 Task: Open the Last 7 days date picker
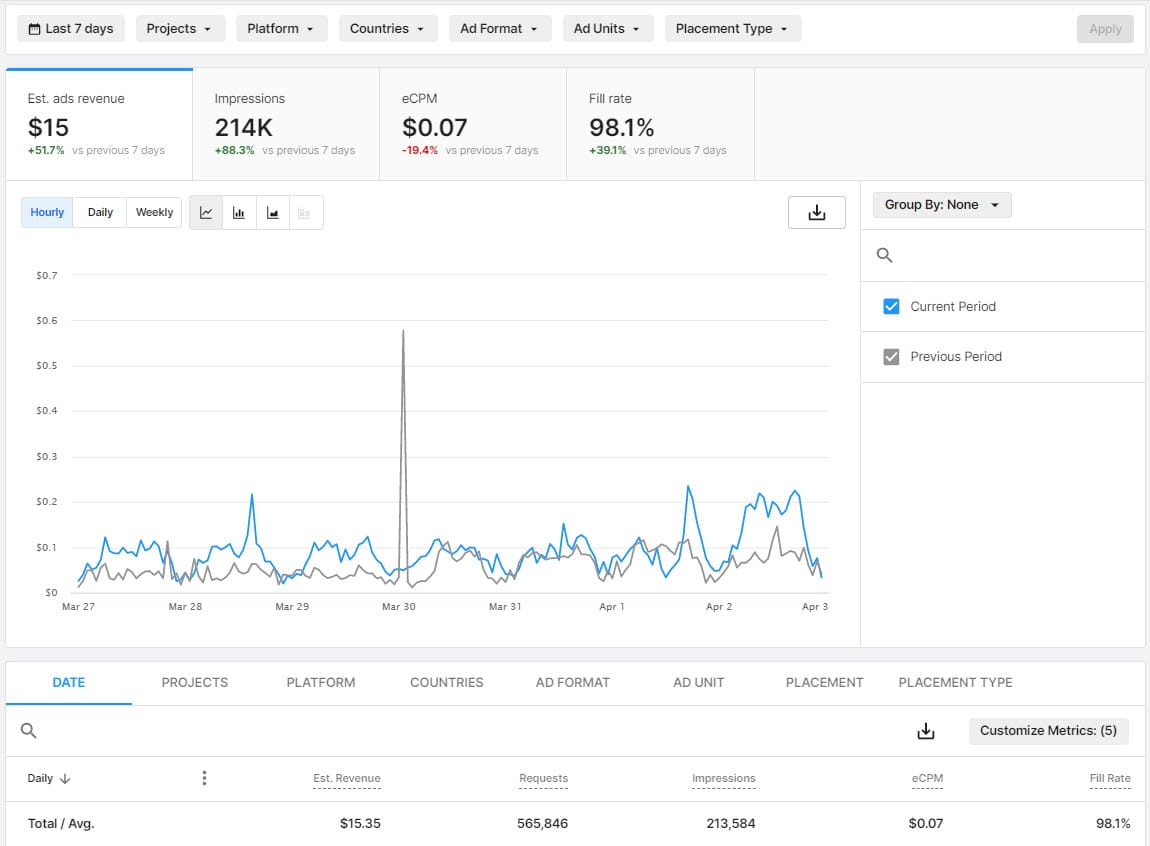70,29
